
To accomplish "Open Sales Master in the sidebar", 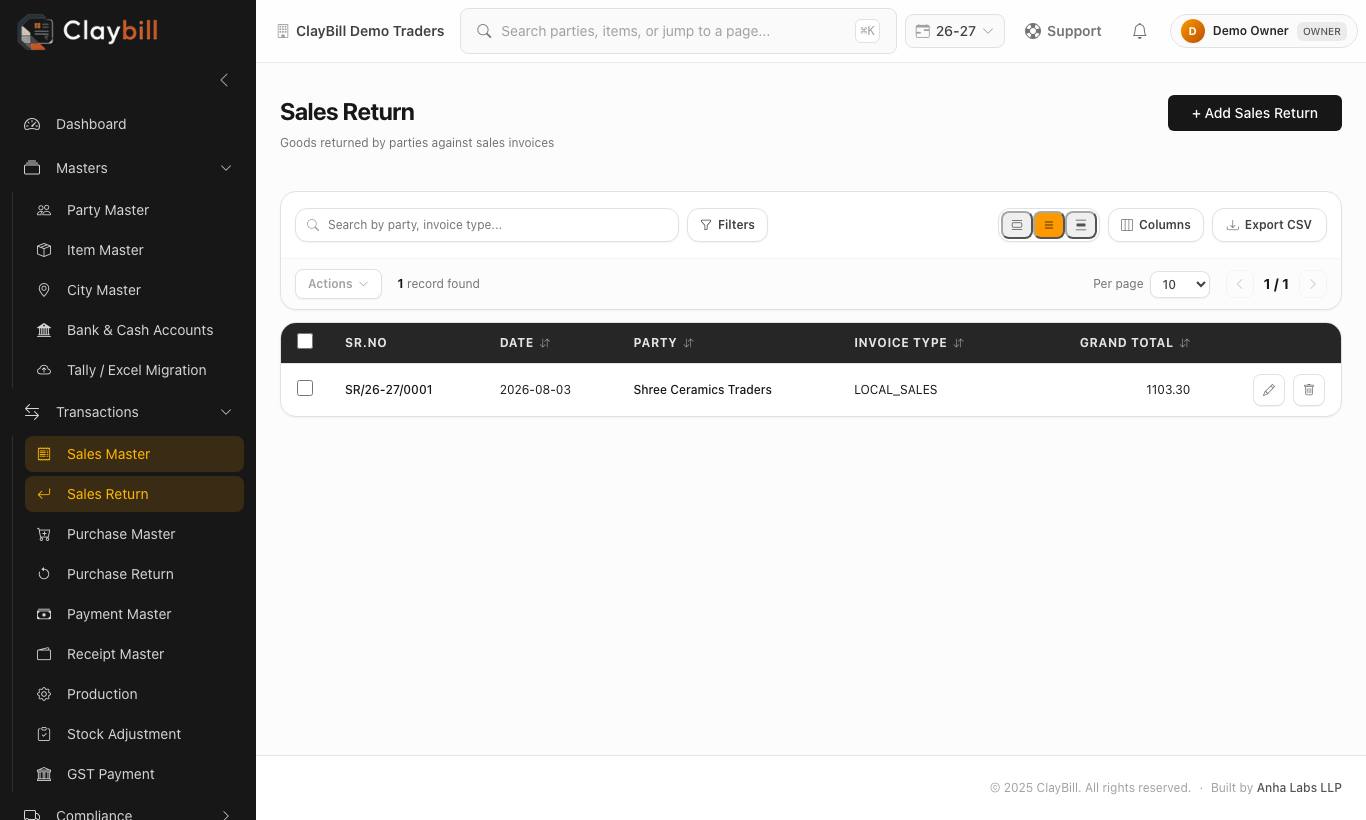I will tap(134, 454).
